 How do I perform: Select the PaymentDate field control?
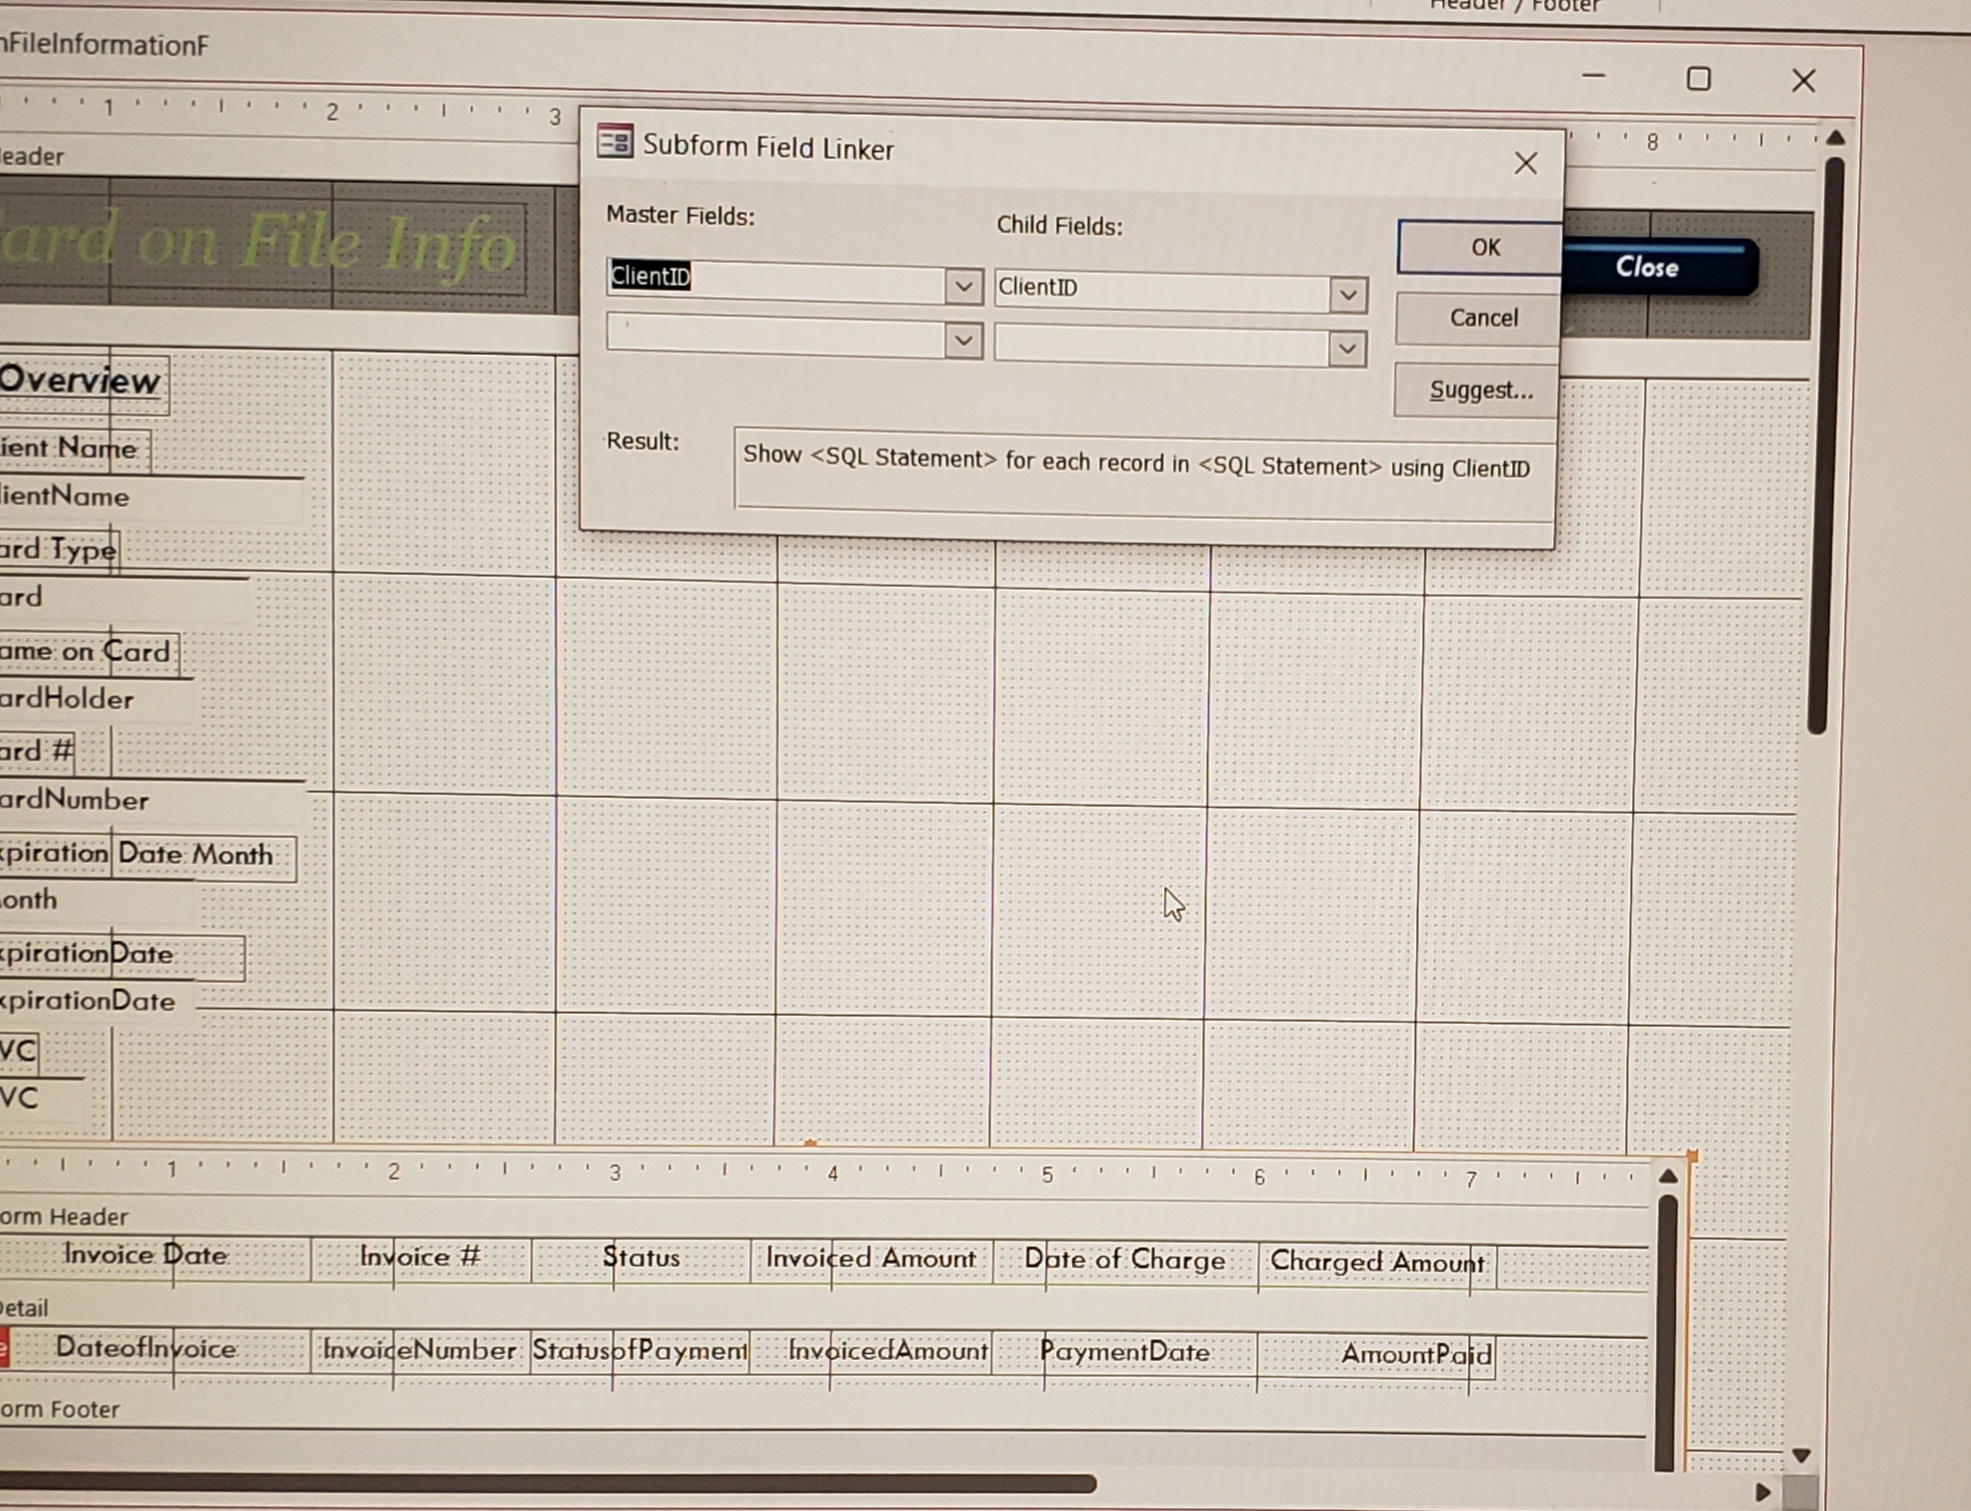click(x=1124, y=1354)
